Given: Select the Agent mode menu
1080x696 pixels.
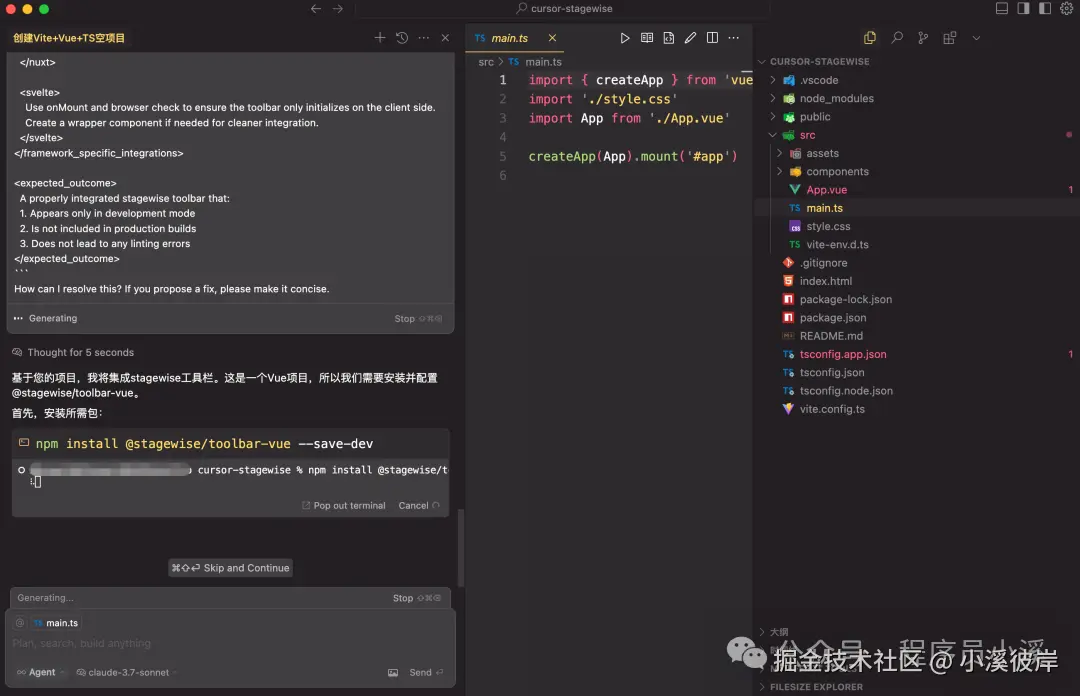Looking at the screenshot, I should 38,672.
